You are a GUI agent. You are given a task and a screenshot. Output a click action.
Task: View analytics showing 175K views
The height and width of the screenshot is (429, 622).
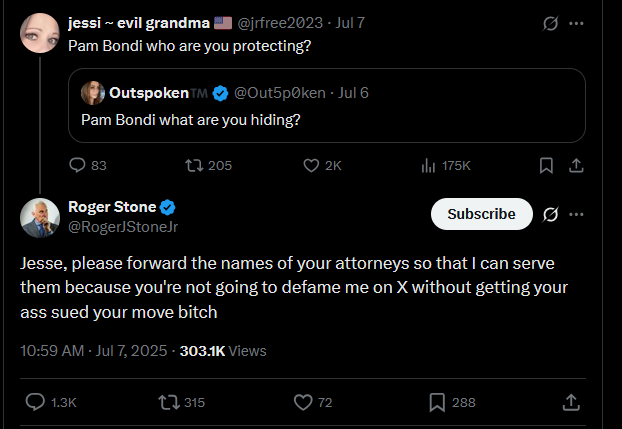(x=445, y=165)
